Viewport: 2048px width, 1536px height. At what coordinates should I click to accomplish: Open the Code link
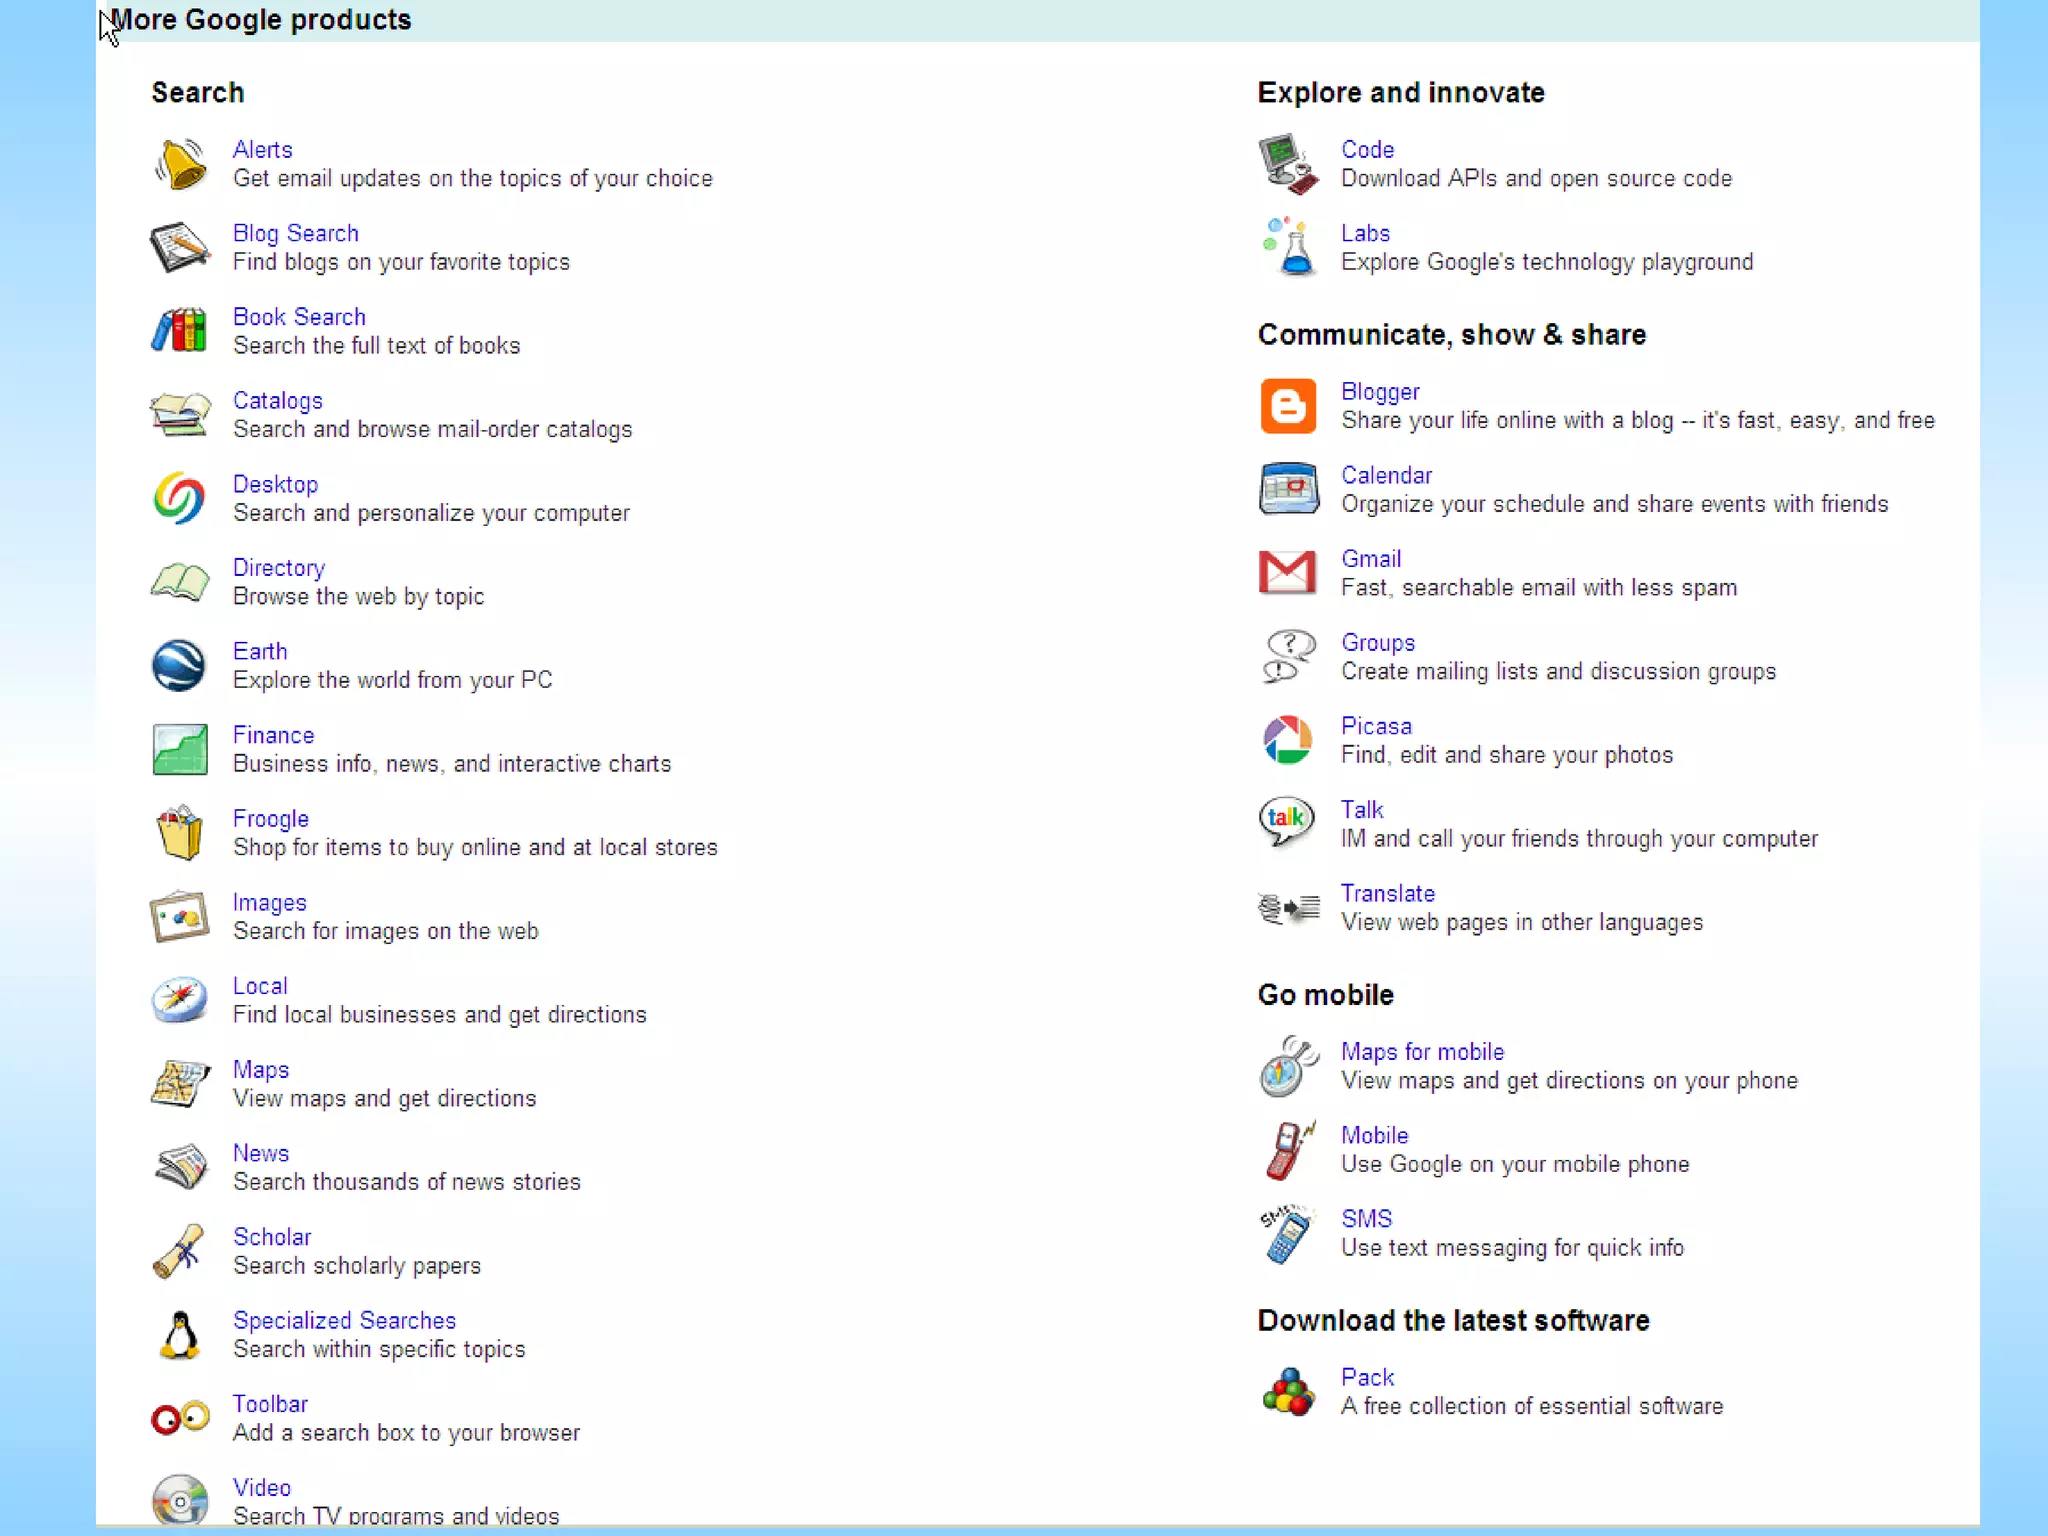point(1367,150)
